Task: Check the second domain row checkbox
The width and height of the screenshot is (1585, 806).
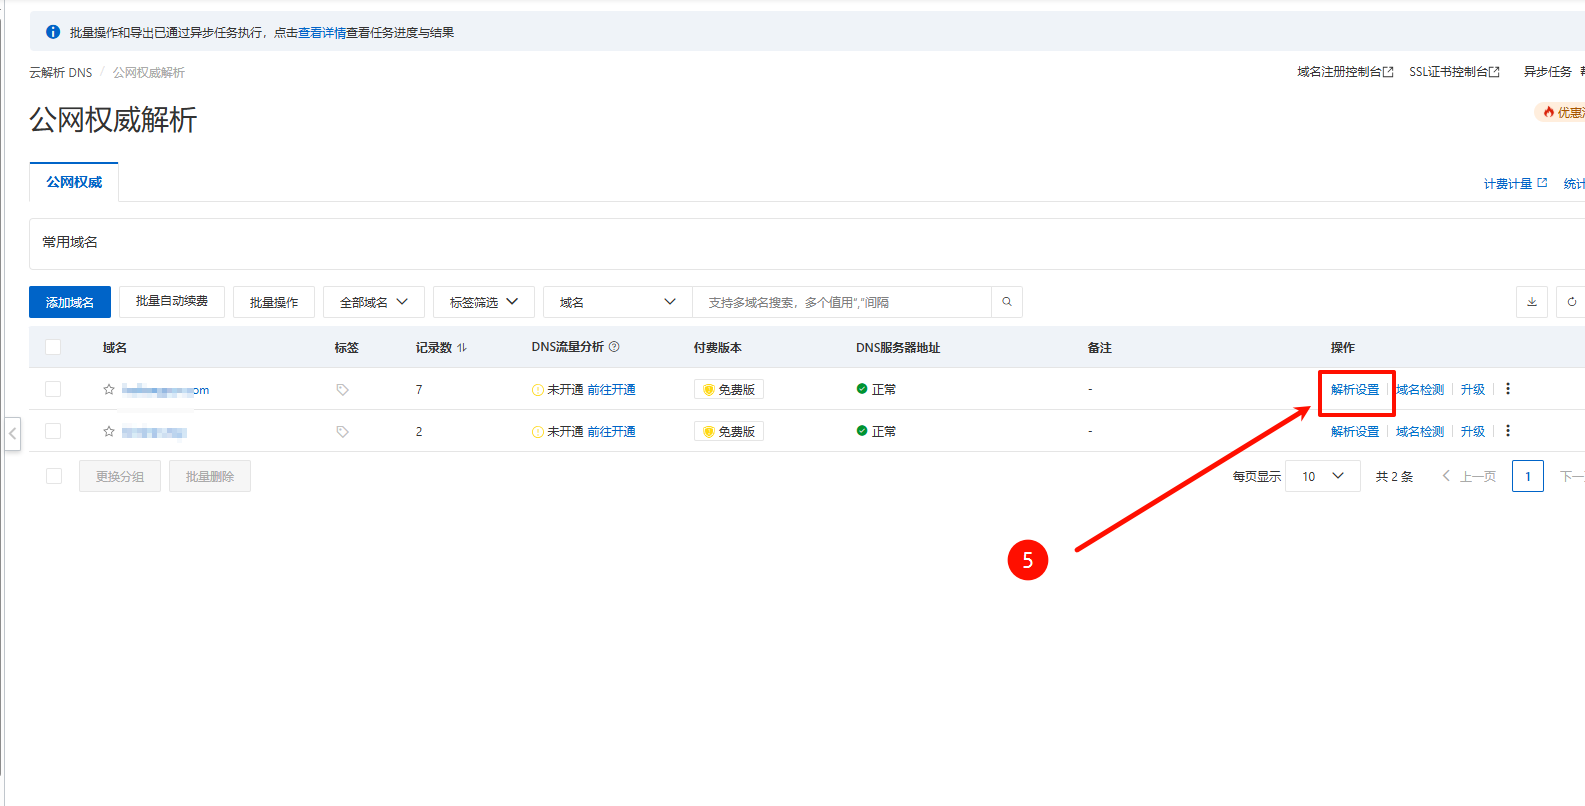Action: (x=53, y=431)
